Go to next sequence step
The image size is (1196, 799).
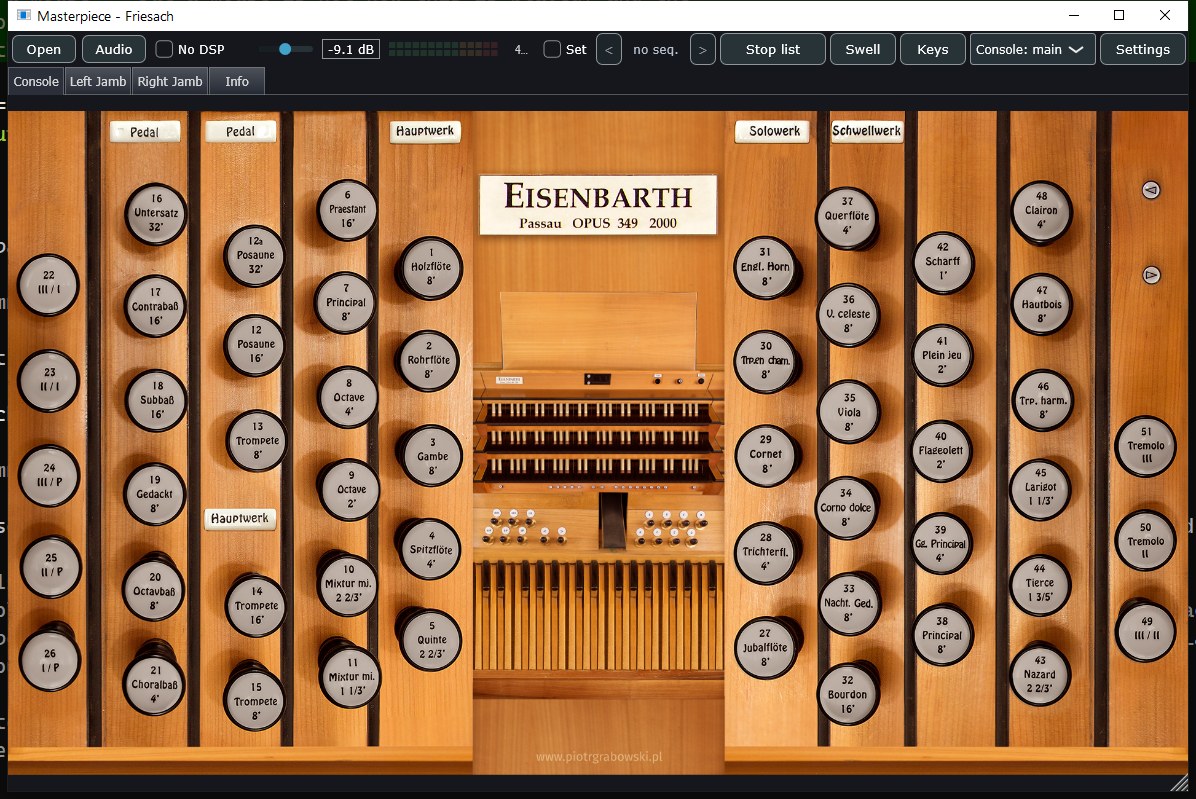pyautogui.click(x=702, y=49)
